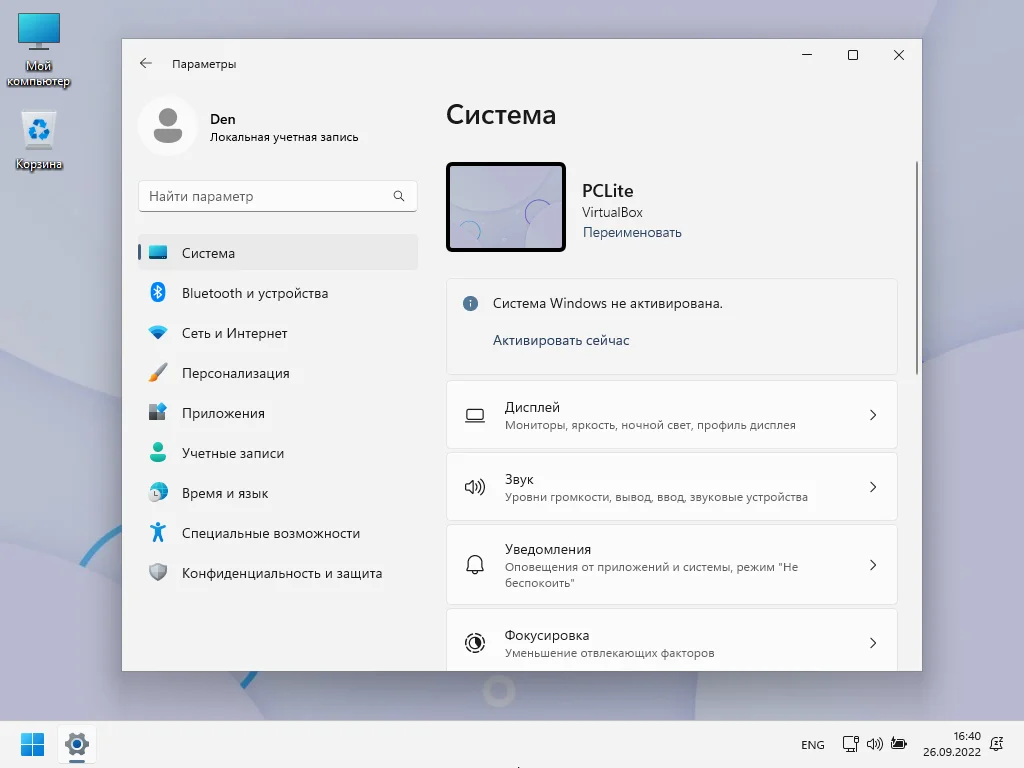Click the Приложения sidebar icon
Viewport: 1024px width, 768px height.
pos(158,412)
